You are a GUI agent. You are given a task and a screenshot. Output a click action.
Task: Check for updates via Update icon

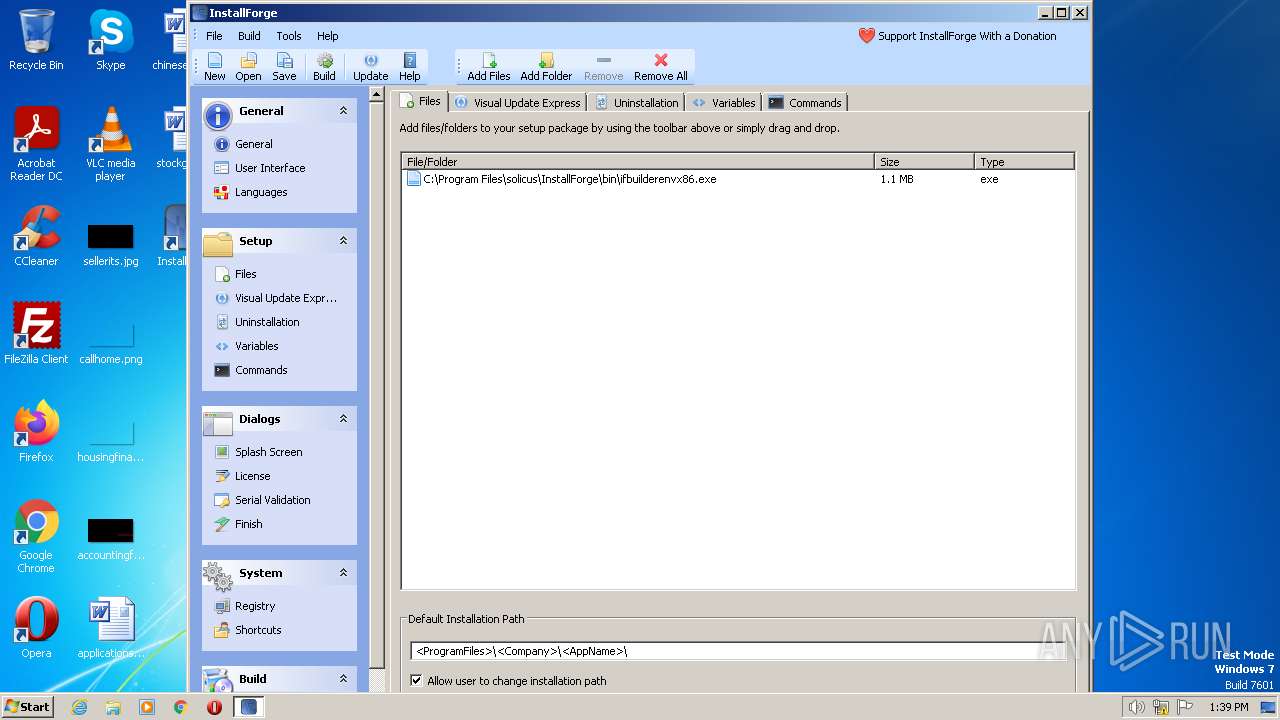pyautogui.click(x=370, y=67)
